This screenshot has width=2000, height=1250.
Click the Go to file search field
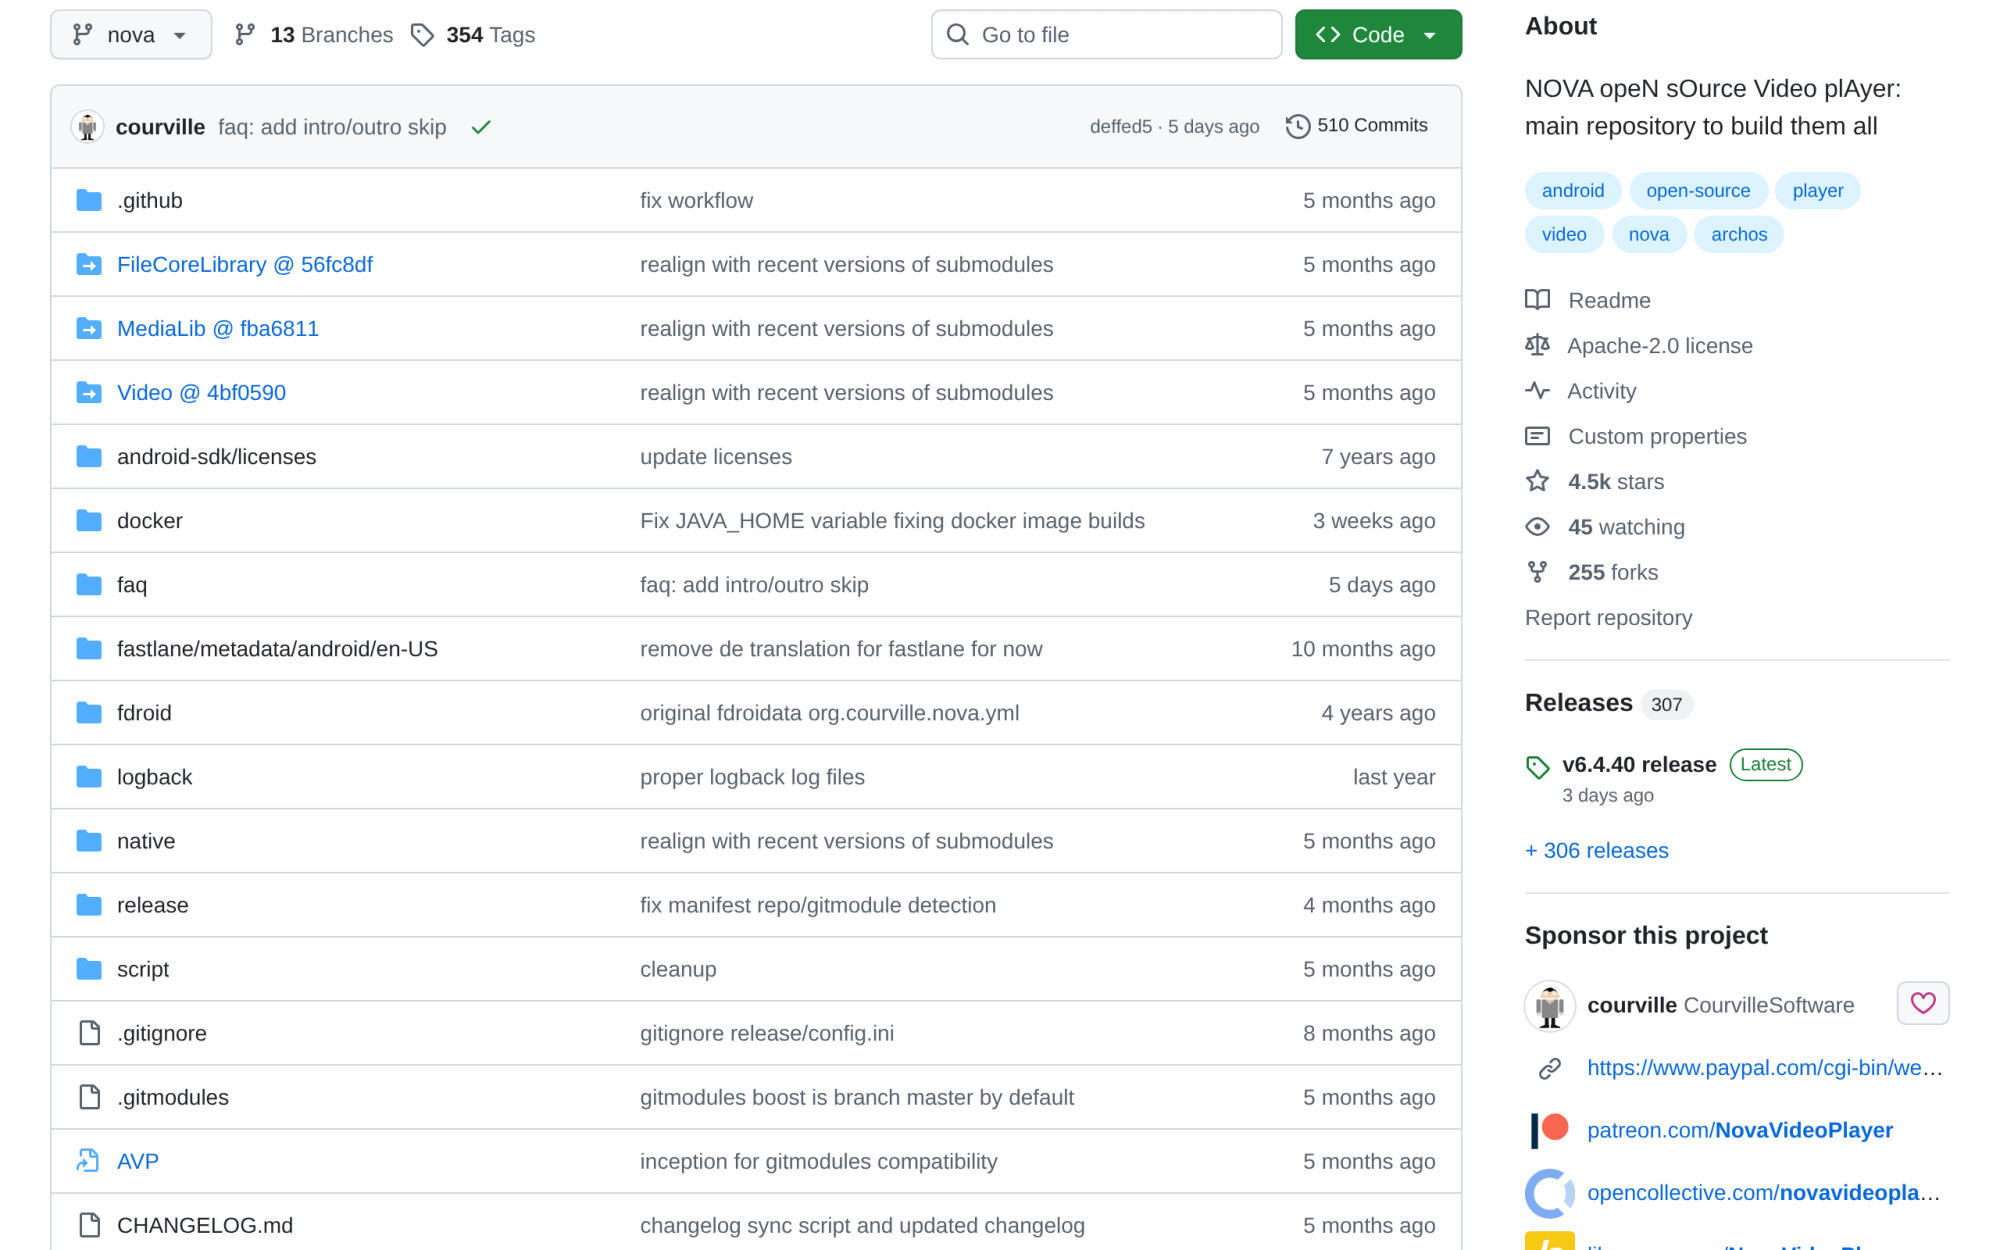coord(1106,35)
